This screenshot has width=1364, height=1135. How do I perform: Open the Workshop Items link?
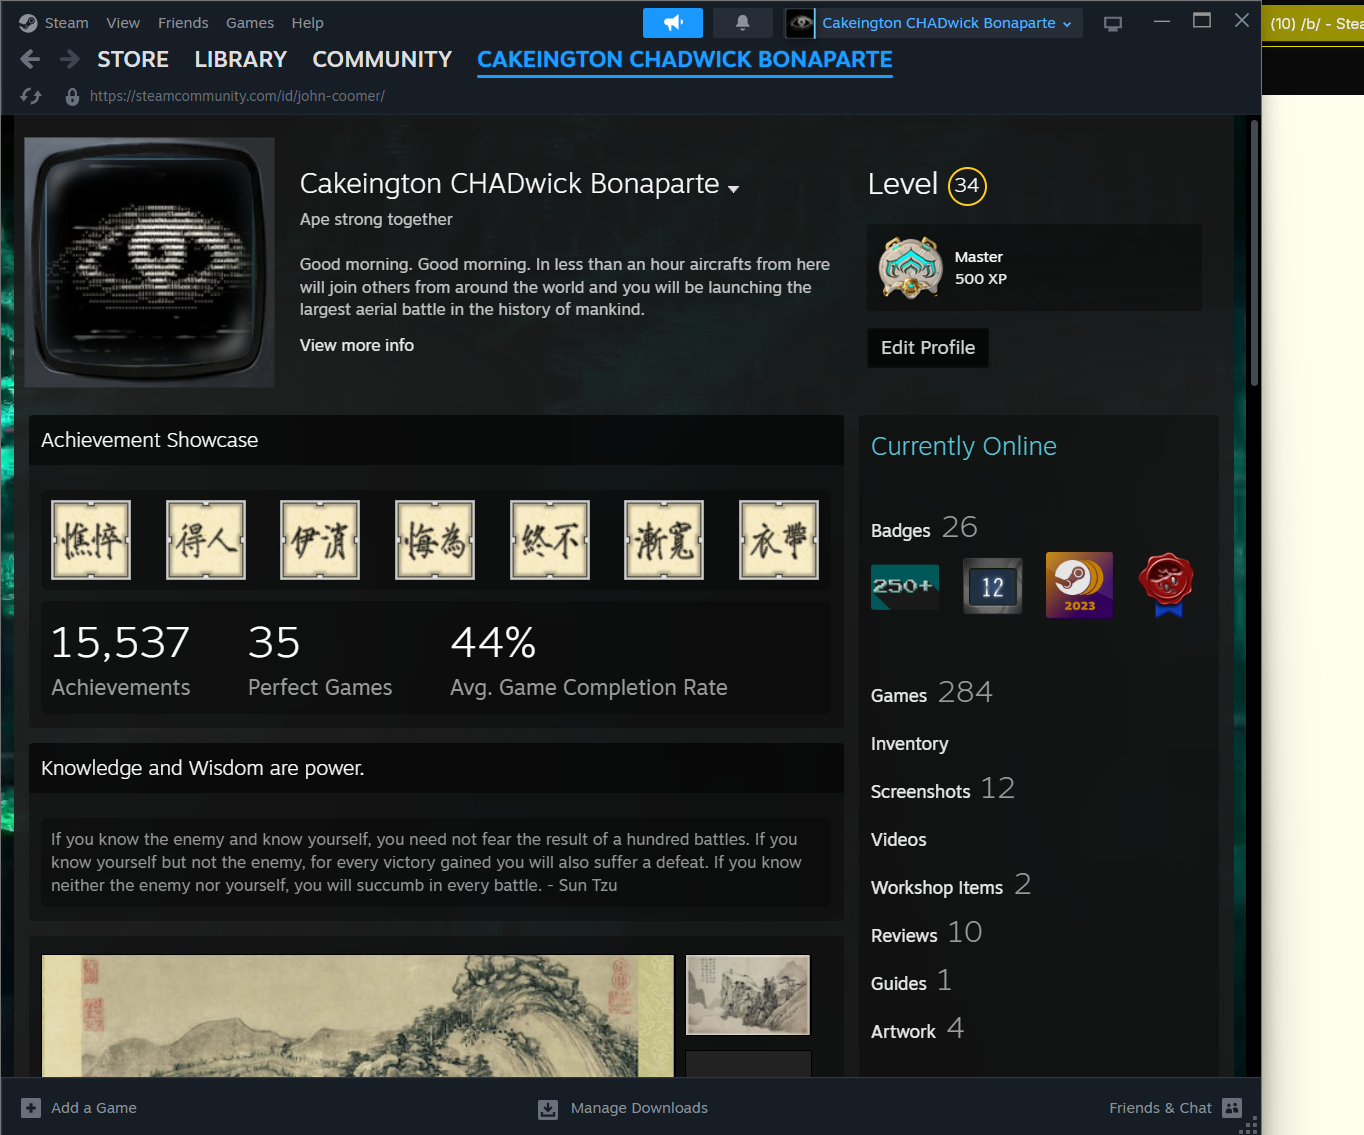951,885
